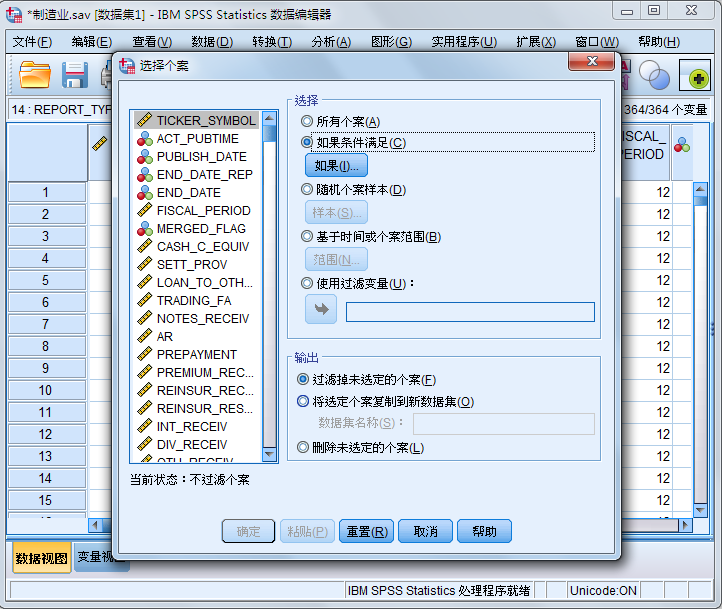
Task: Click the nominal icon beside ACT_PUBTIME
Action: coord(145,139)
